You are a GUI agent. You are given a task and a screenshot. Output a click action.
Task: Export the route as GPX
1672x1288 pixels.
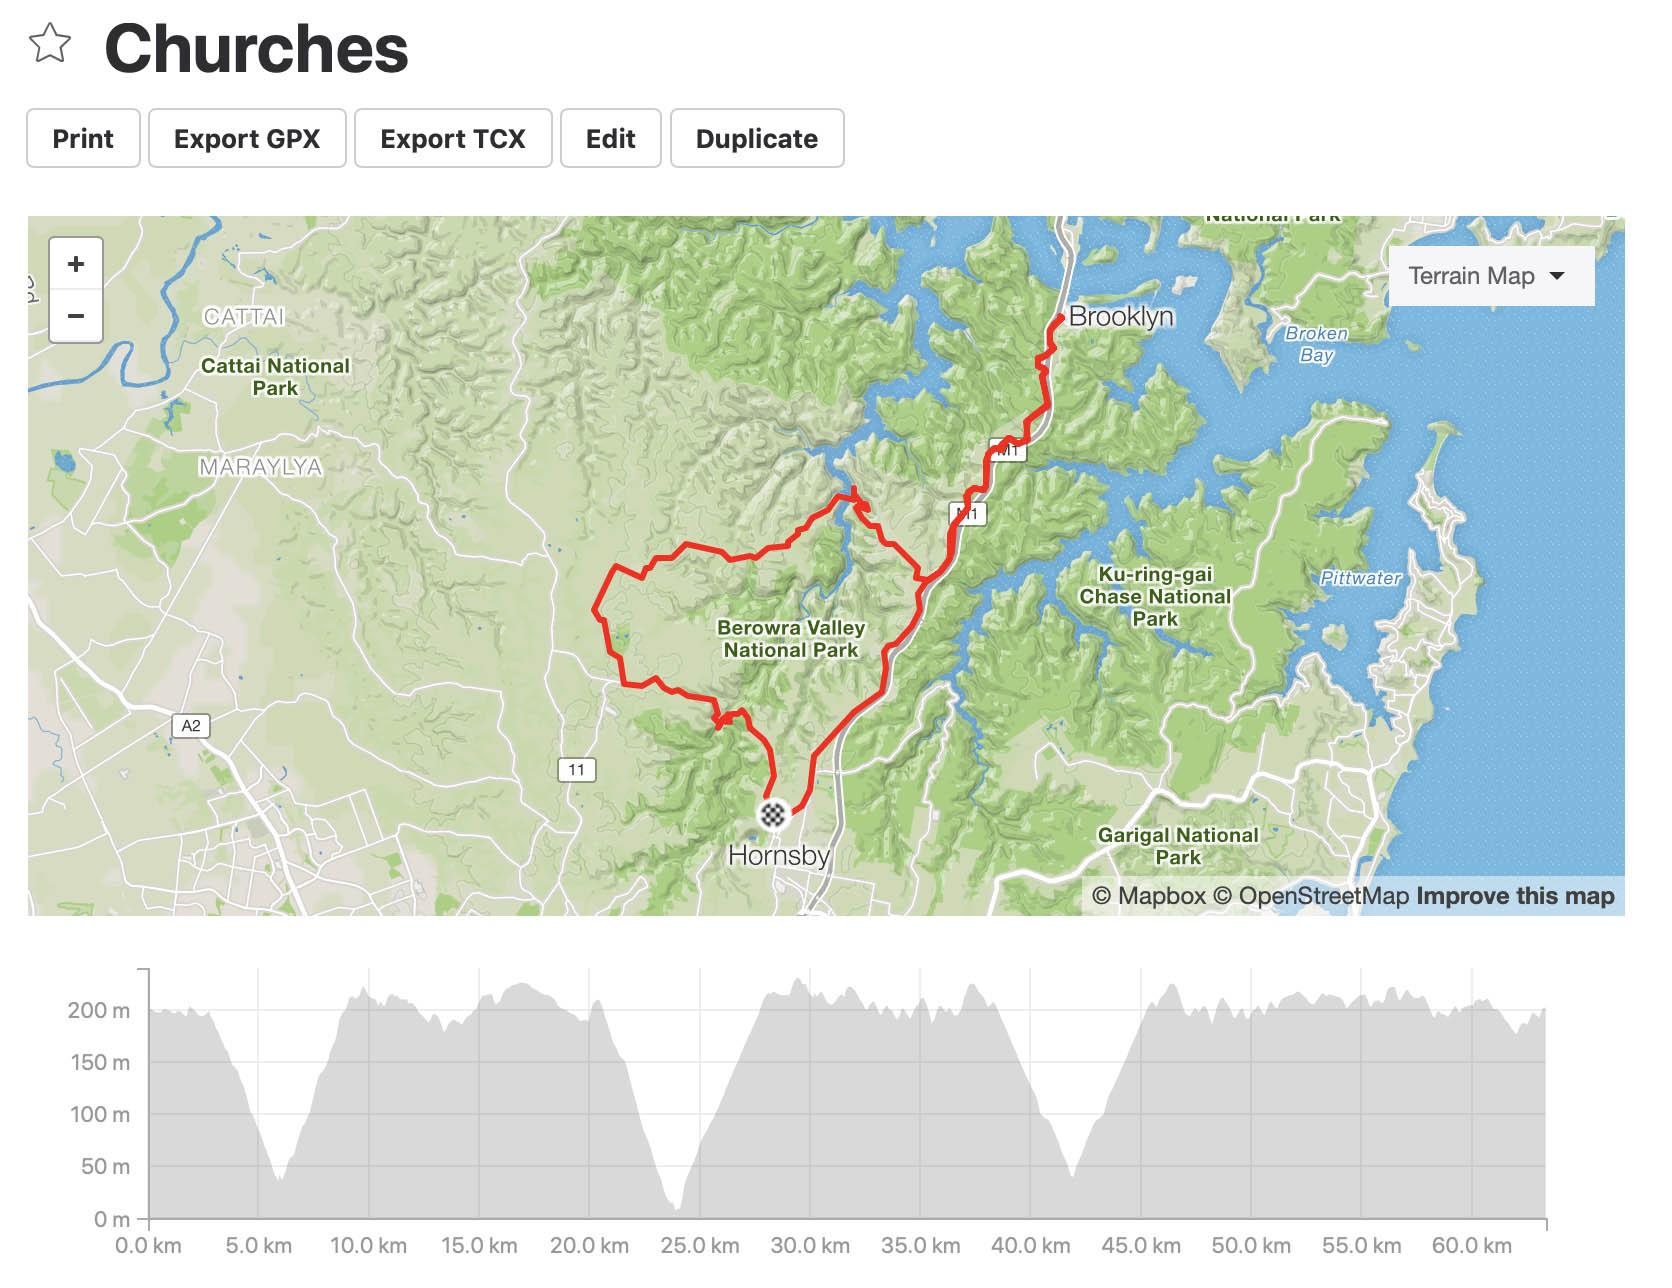pyautogui.click(x=247, y=138)
